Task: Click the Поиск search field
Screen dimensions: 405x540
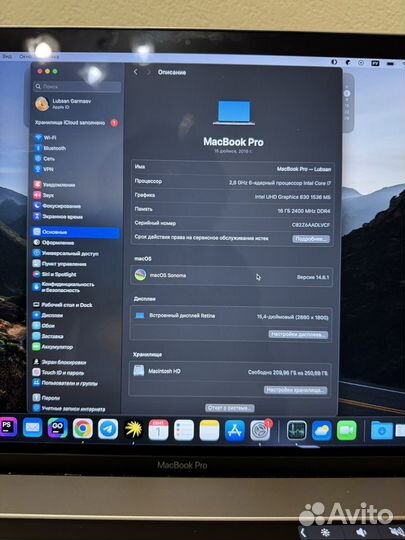Action: tap(77, 86)
